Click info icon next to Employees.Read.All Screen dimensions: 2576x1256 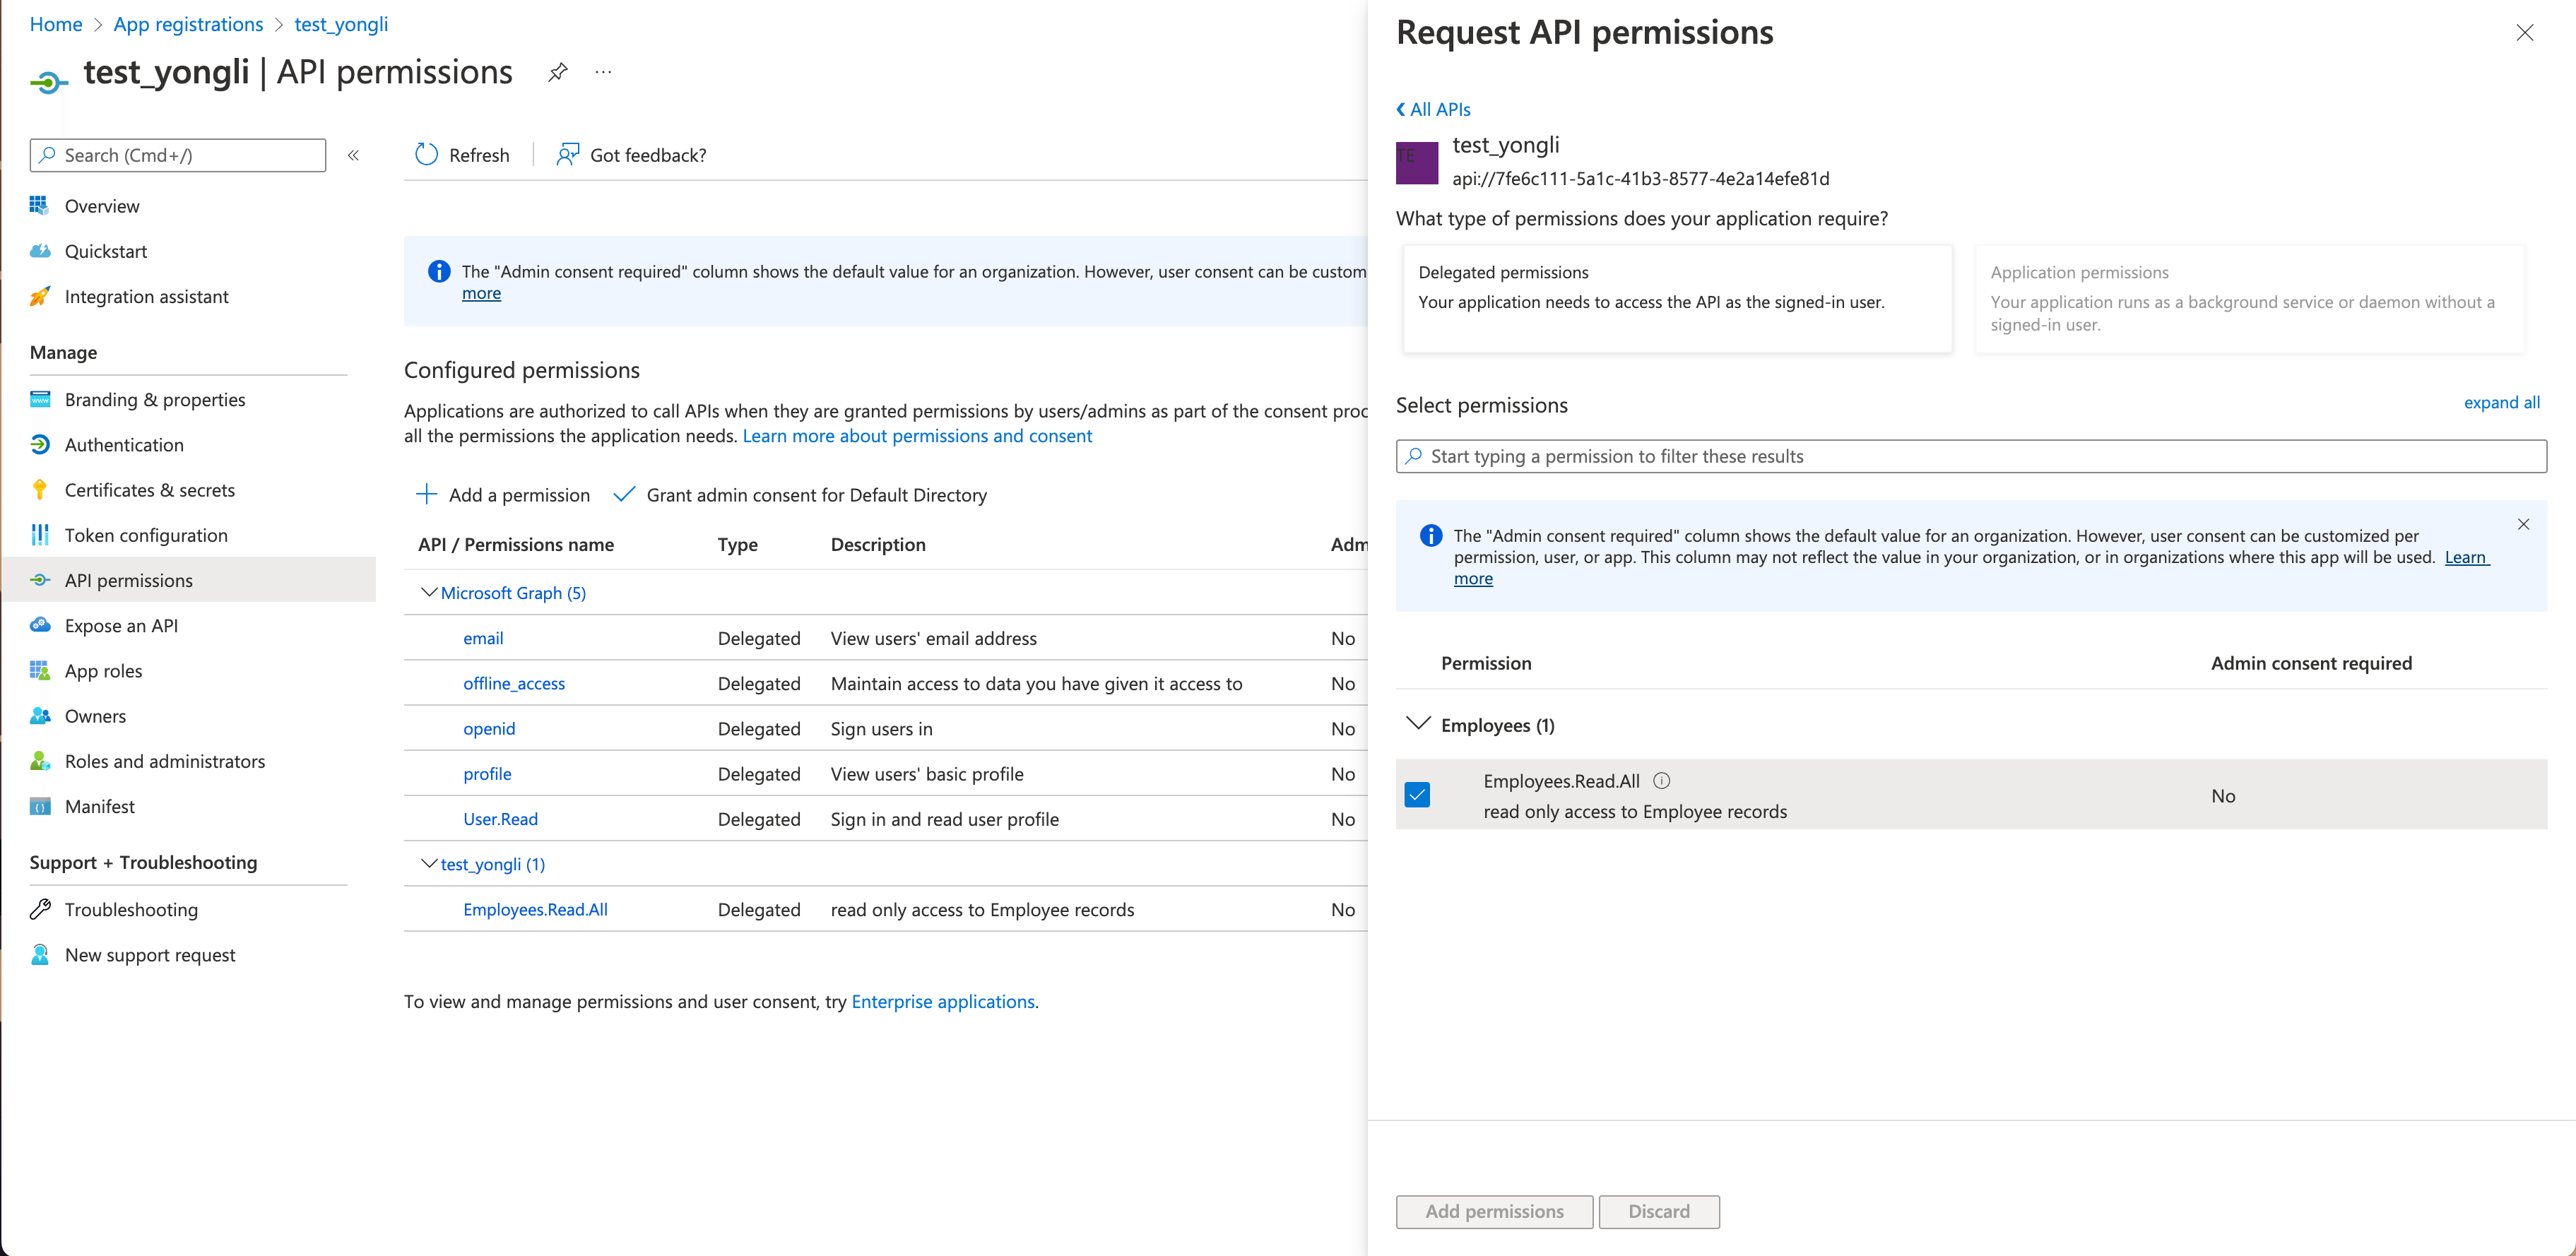[x=1661, y=781]
